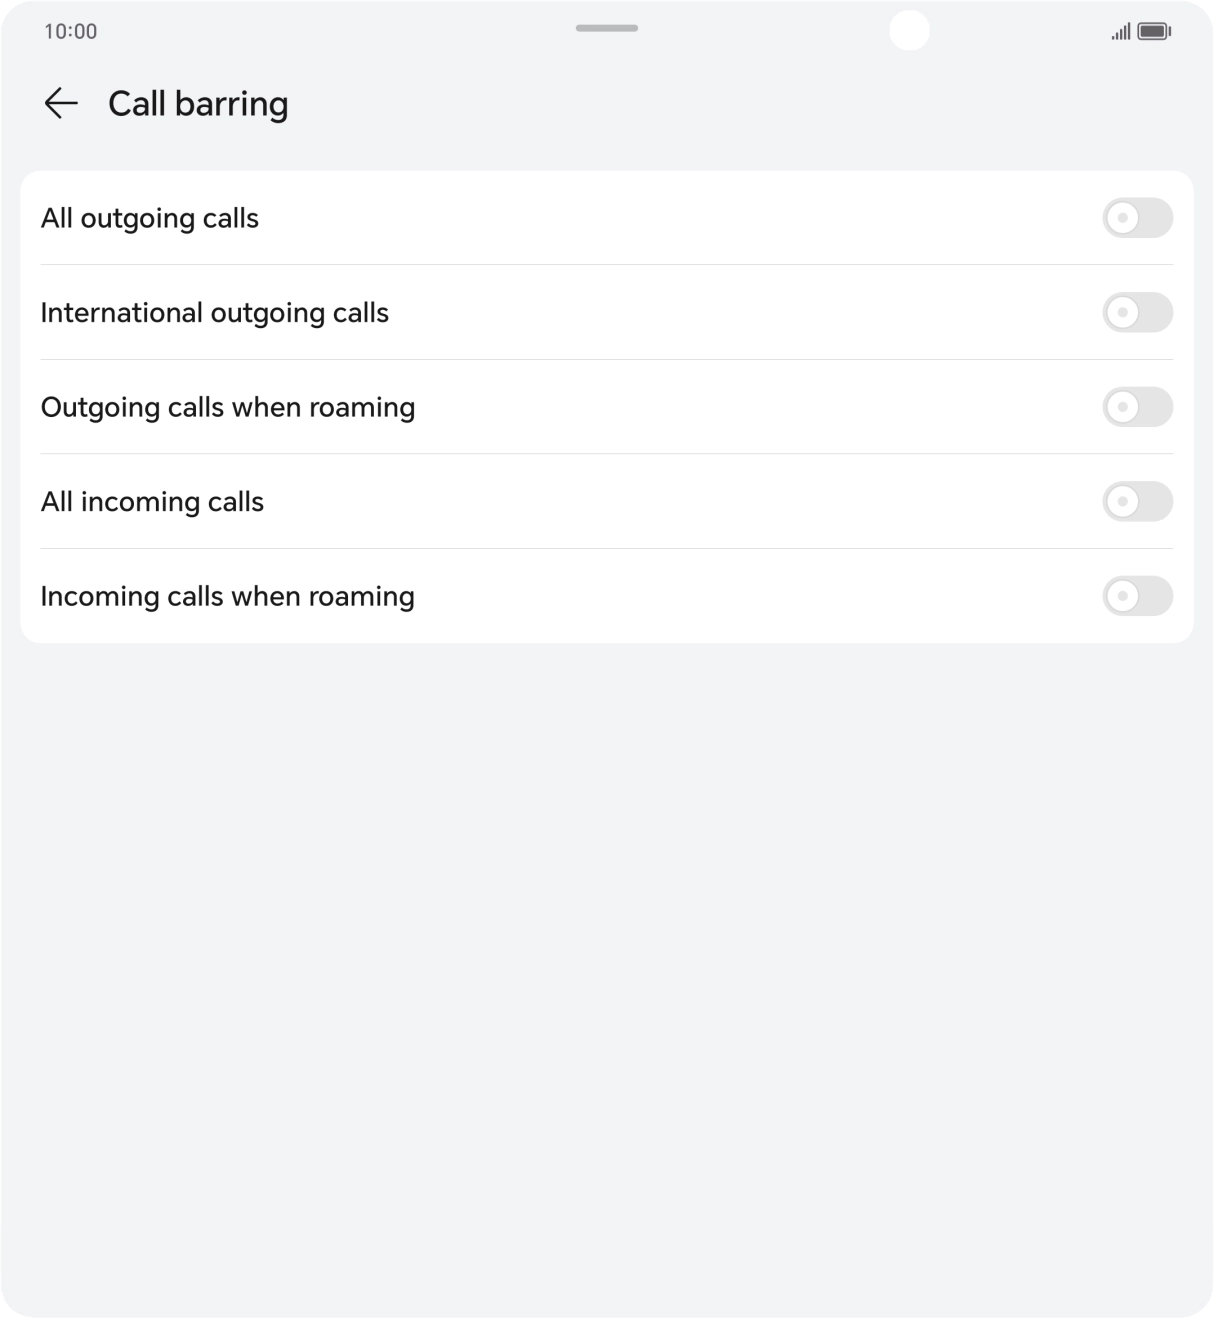Tap the navigation gesture handle bar

[606, 29]
